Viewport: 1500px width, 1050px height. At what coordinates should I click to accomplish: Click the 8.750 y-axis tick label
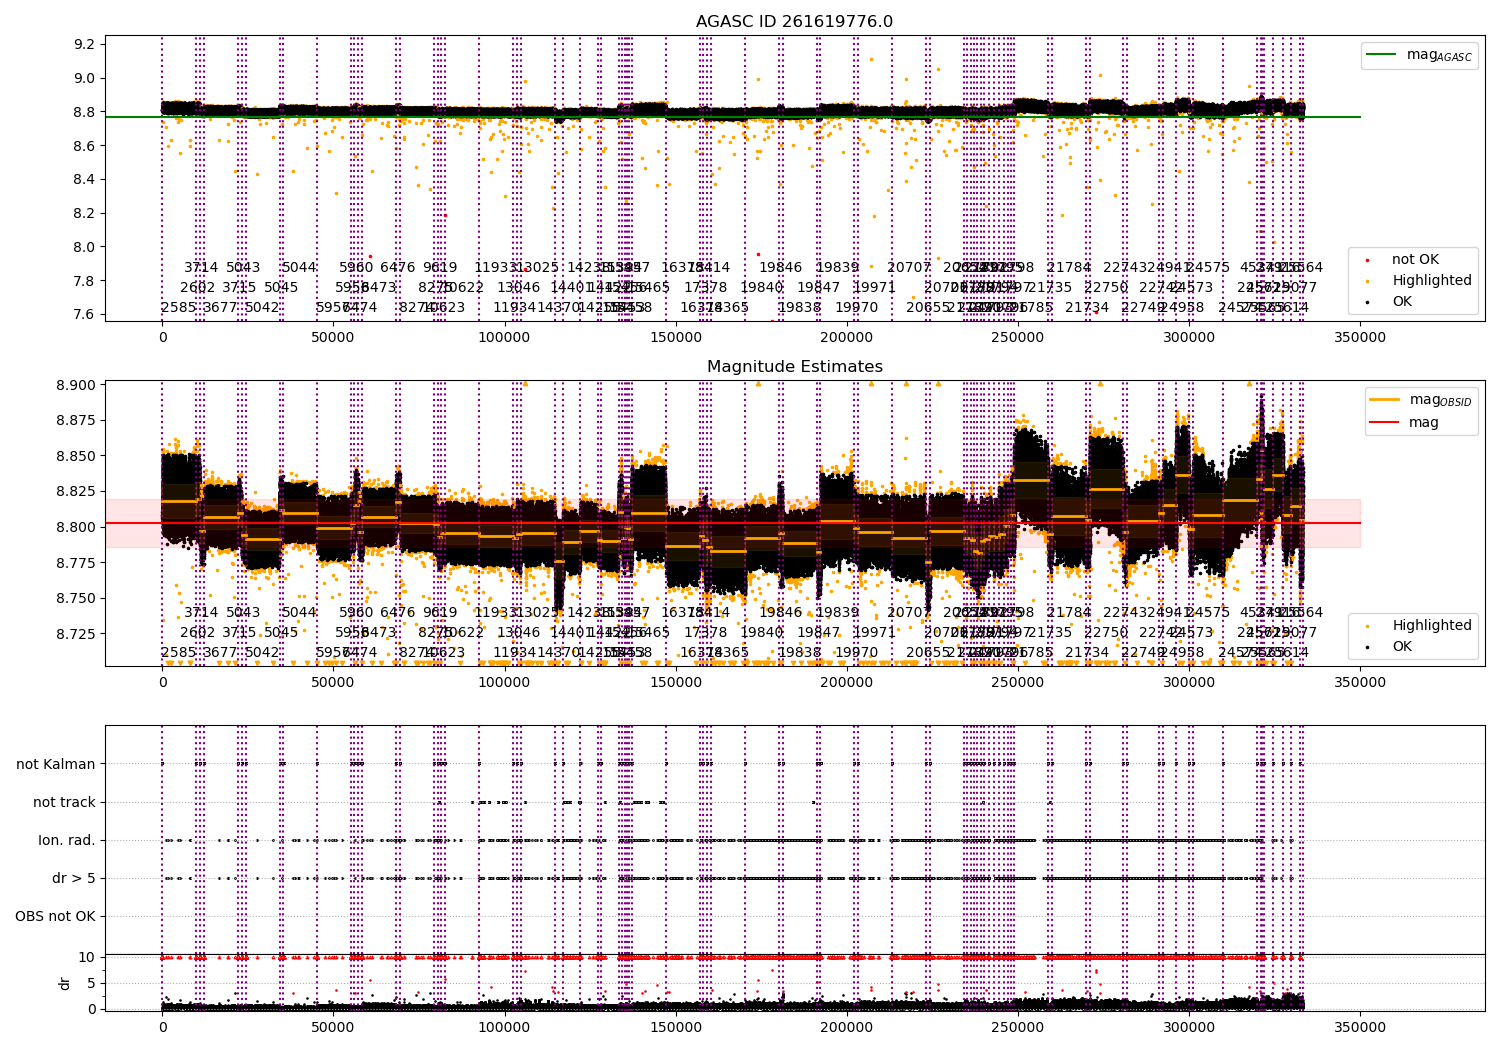77,598
